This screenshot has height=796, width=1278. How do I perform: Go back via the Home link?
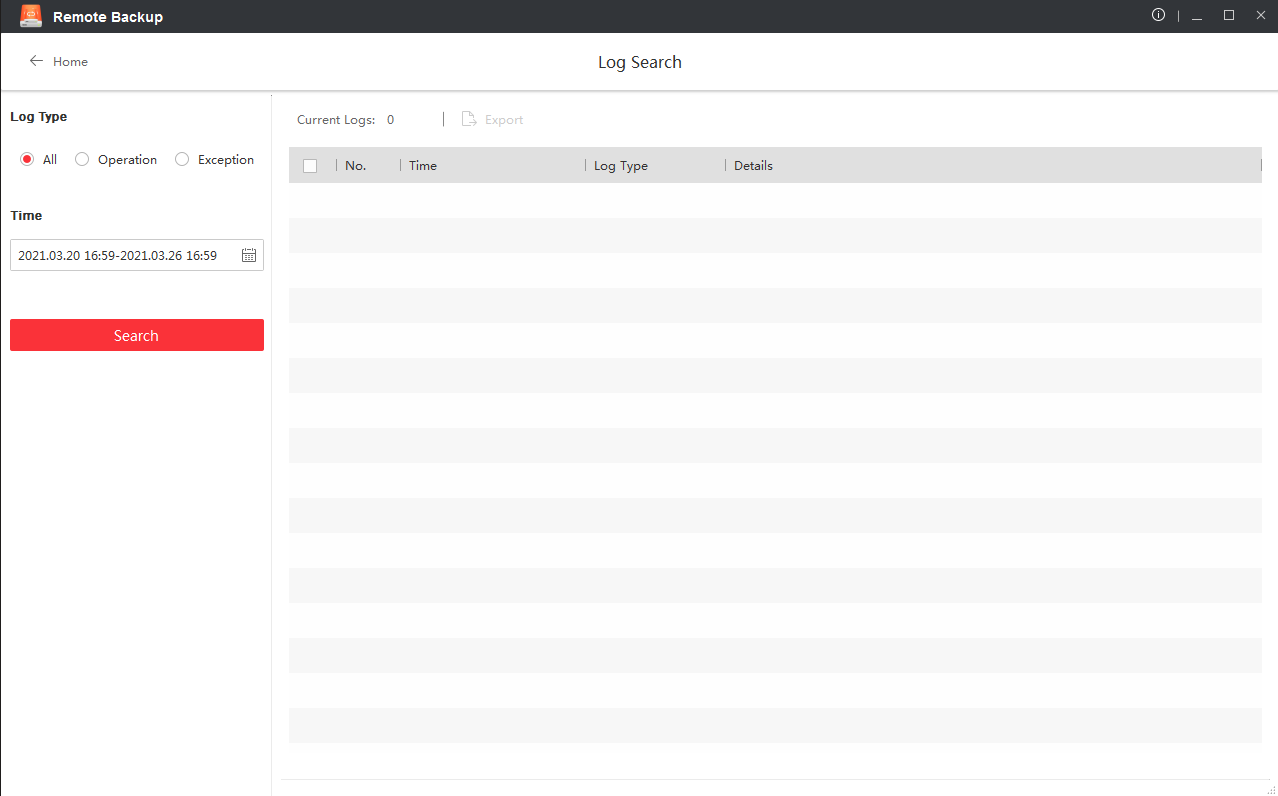[70, 62]
